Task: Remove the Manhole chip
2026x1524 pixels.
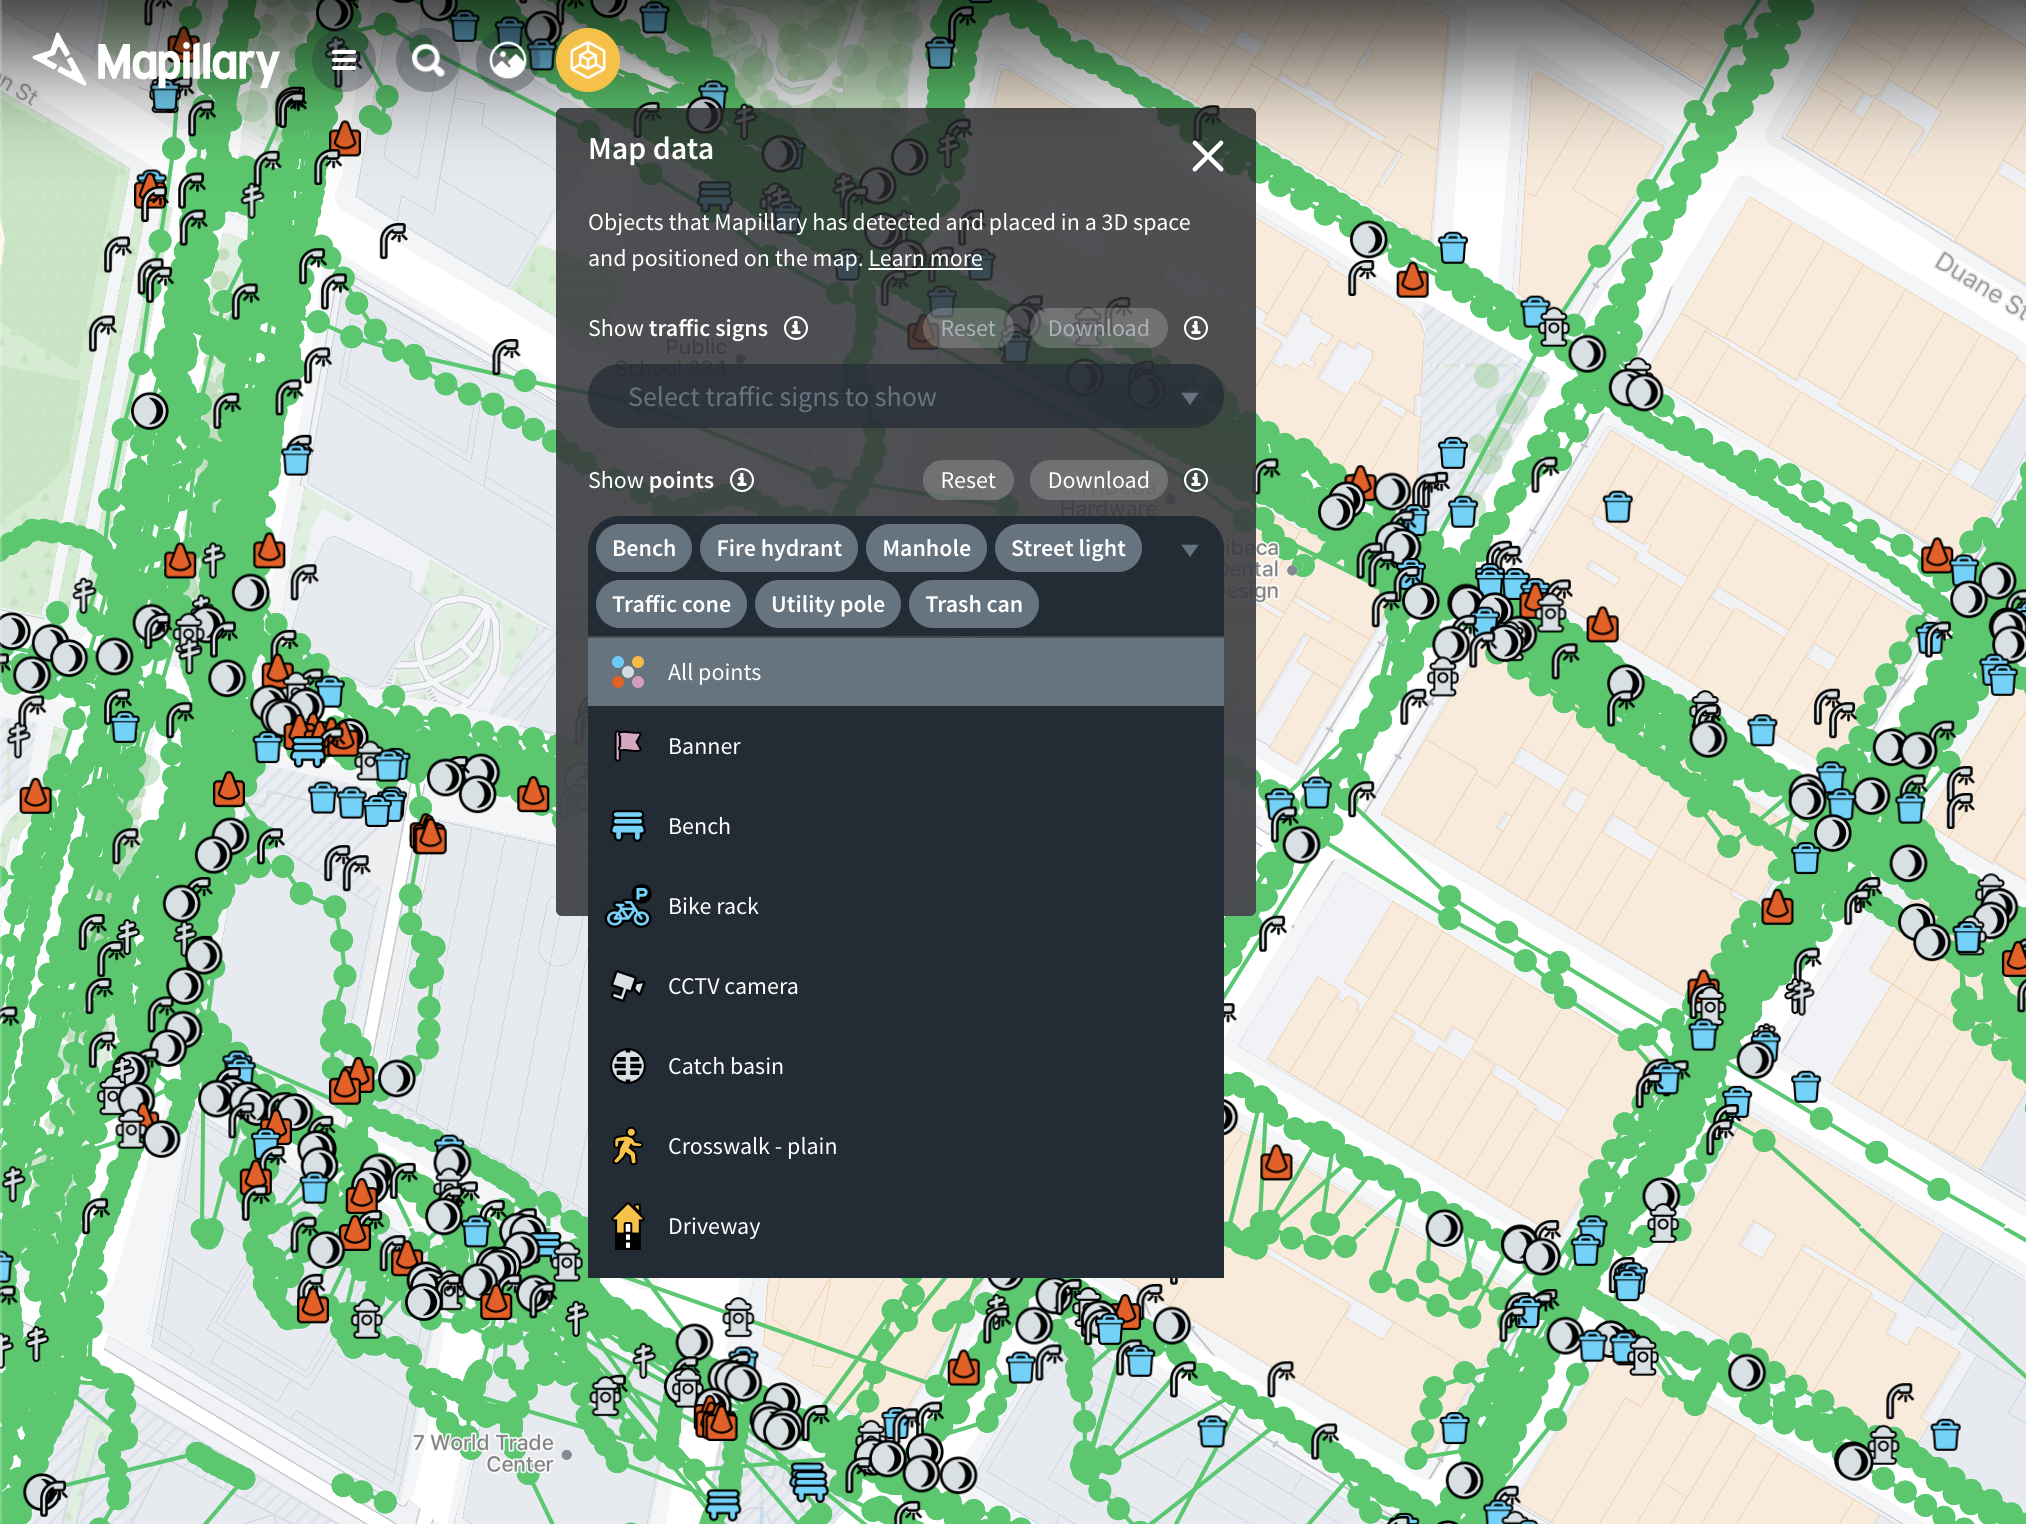Action: tap(926, 548)
